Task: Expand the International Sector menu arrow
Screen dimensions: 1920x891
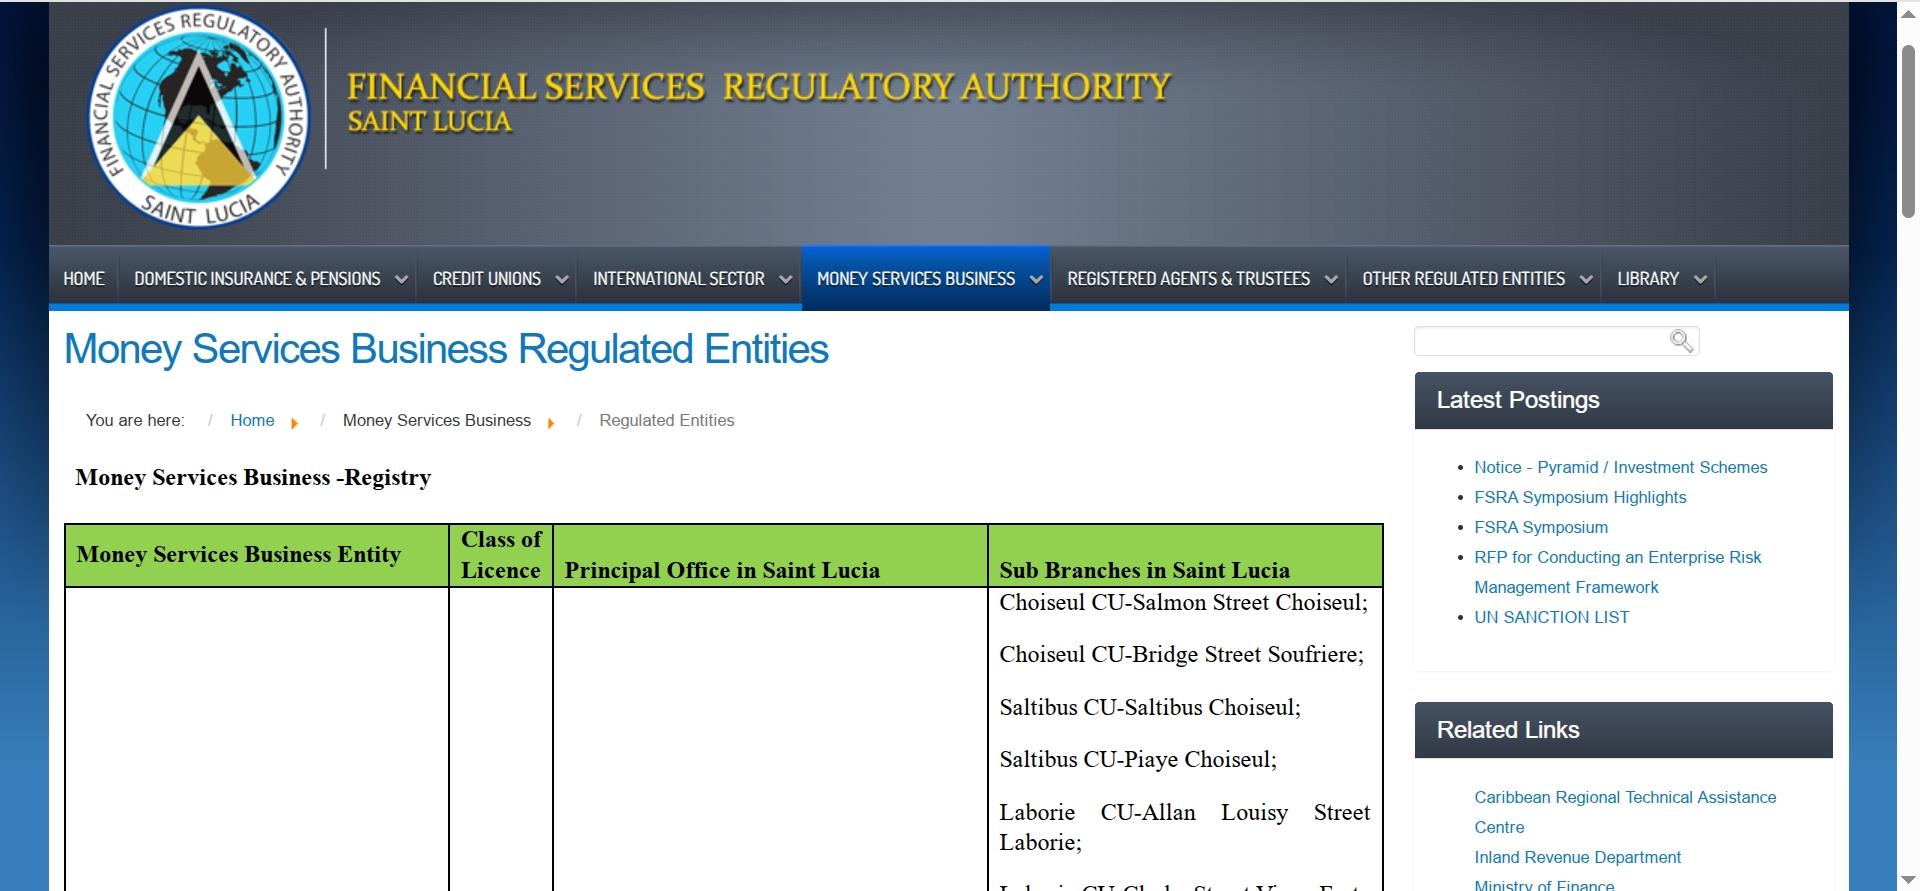Action: click(785, 279)
